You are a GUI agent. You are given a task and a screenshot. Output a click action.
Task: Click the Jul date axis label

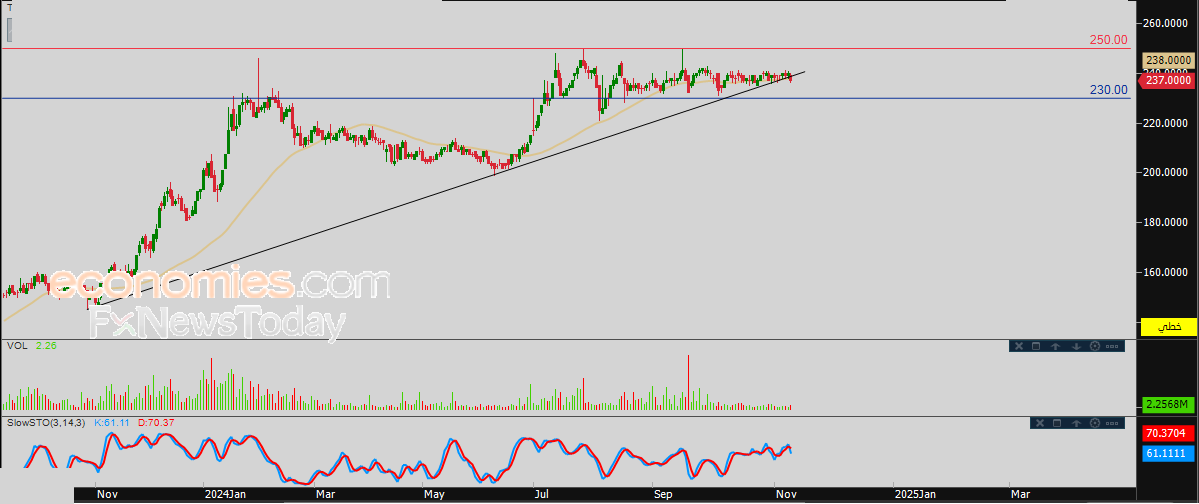541,494
